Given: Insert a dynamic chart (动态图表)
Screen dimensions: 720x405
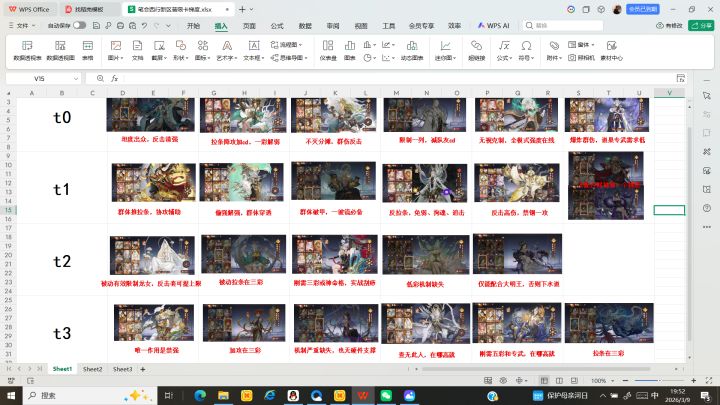Looking at the screenshot, I should pos(412,51).
